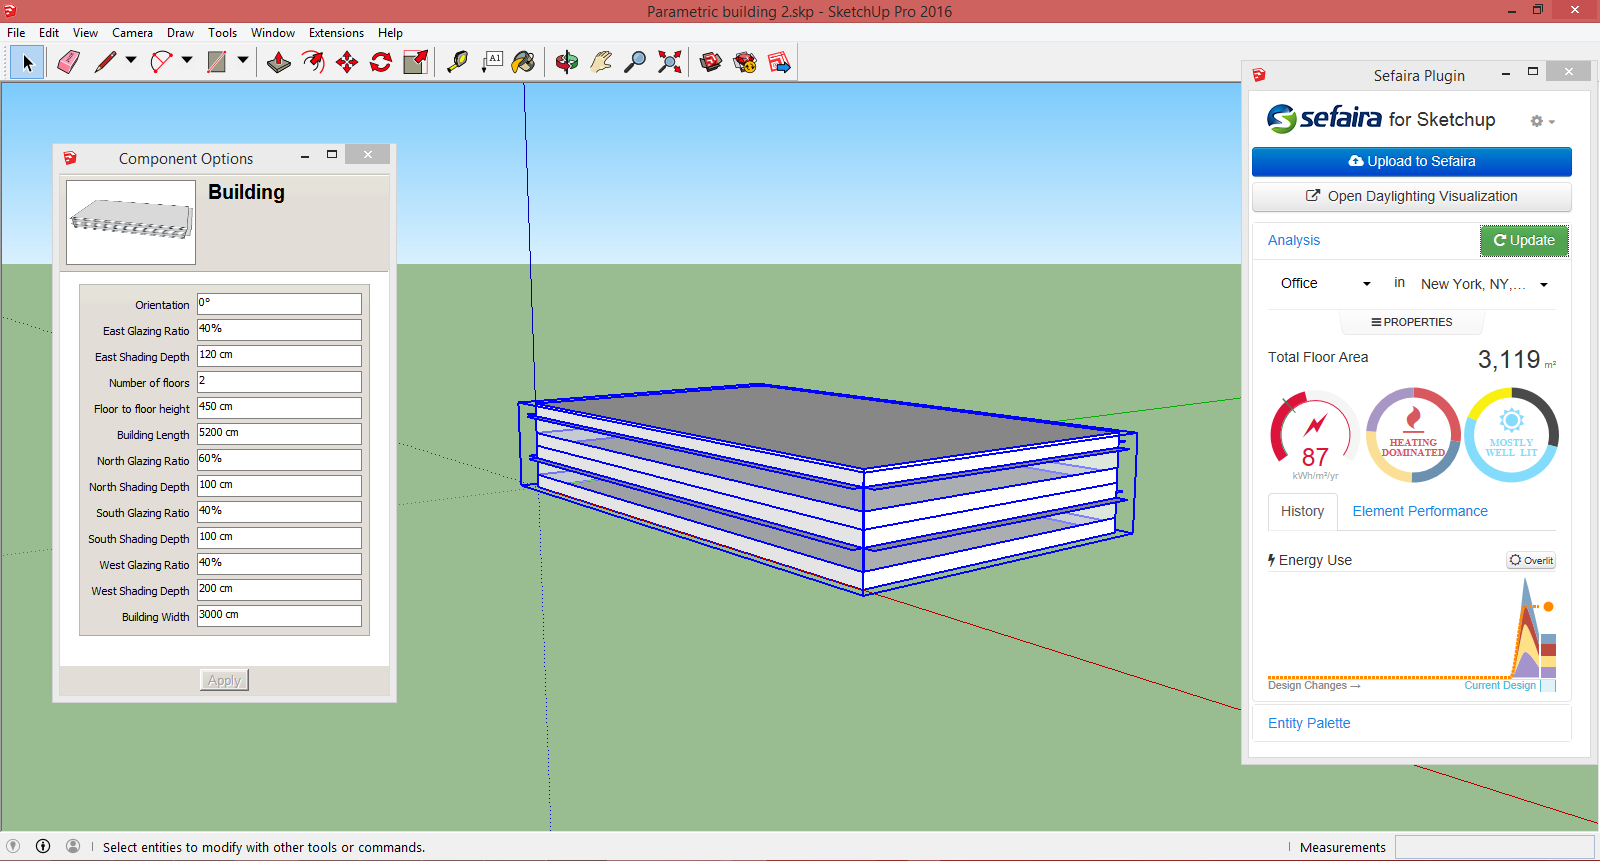
Task: Select the Arc tool
Action: click(x=161, y=63)
